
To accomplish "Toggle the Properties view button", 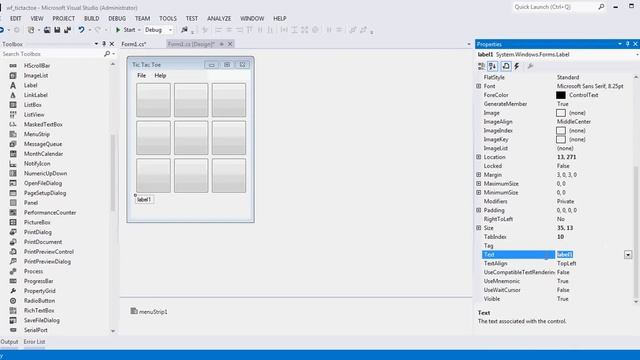I will 506,66.
